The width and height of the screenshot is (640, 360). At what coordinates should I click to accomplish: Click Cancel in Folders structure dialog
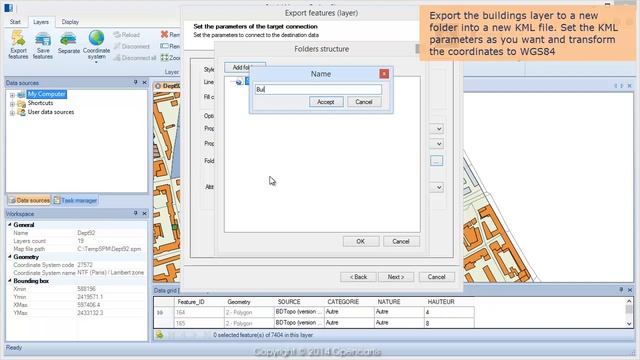click(x=401, y=241)
